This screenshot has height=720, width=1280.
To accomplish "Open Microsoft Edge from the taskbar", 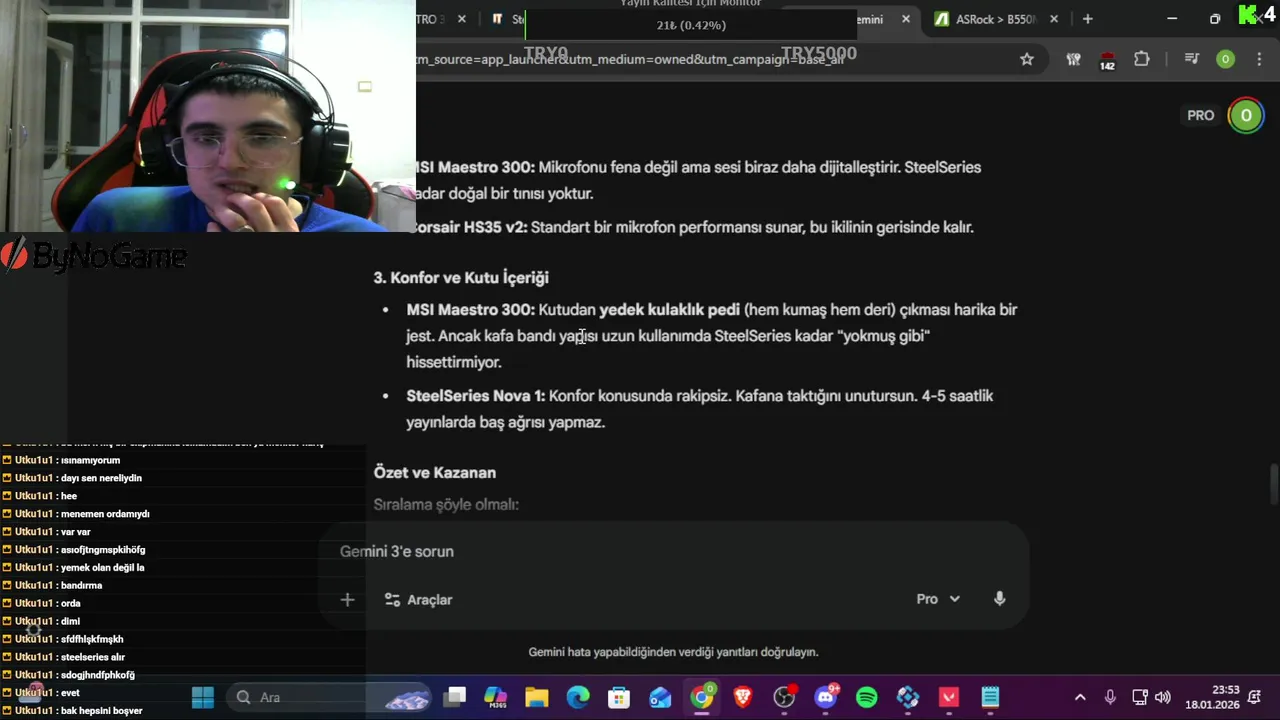I will 578,697.
